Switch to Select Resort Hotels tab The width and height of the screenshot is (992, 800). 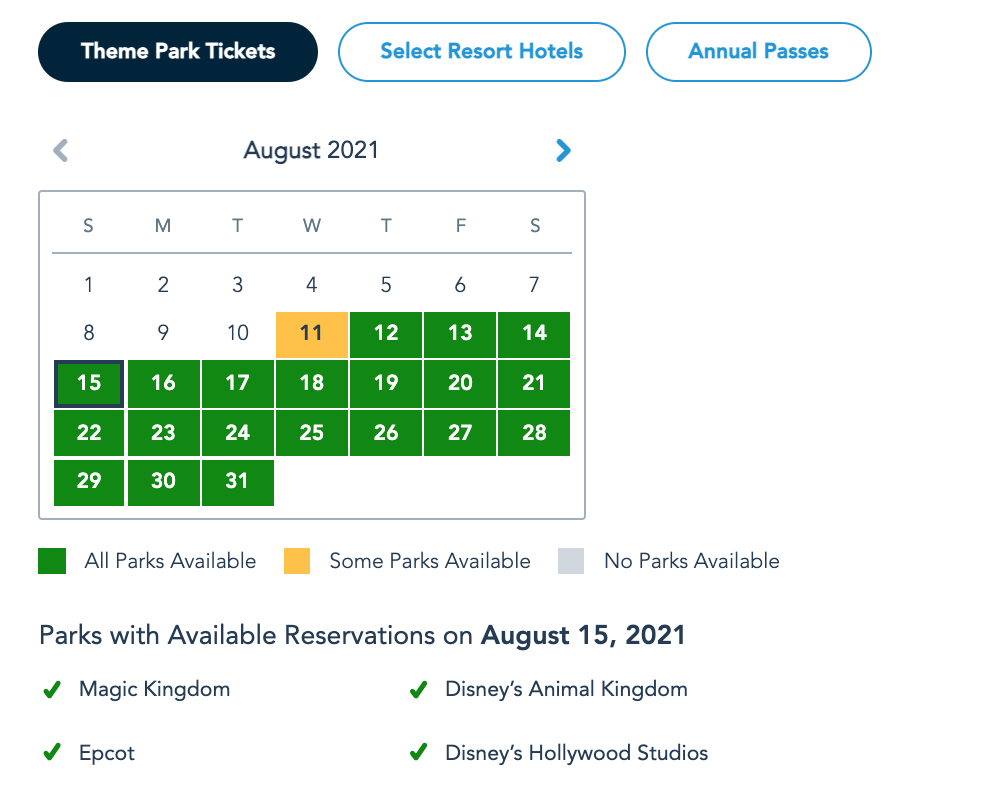[x=481, y=51]
